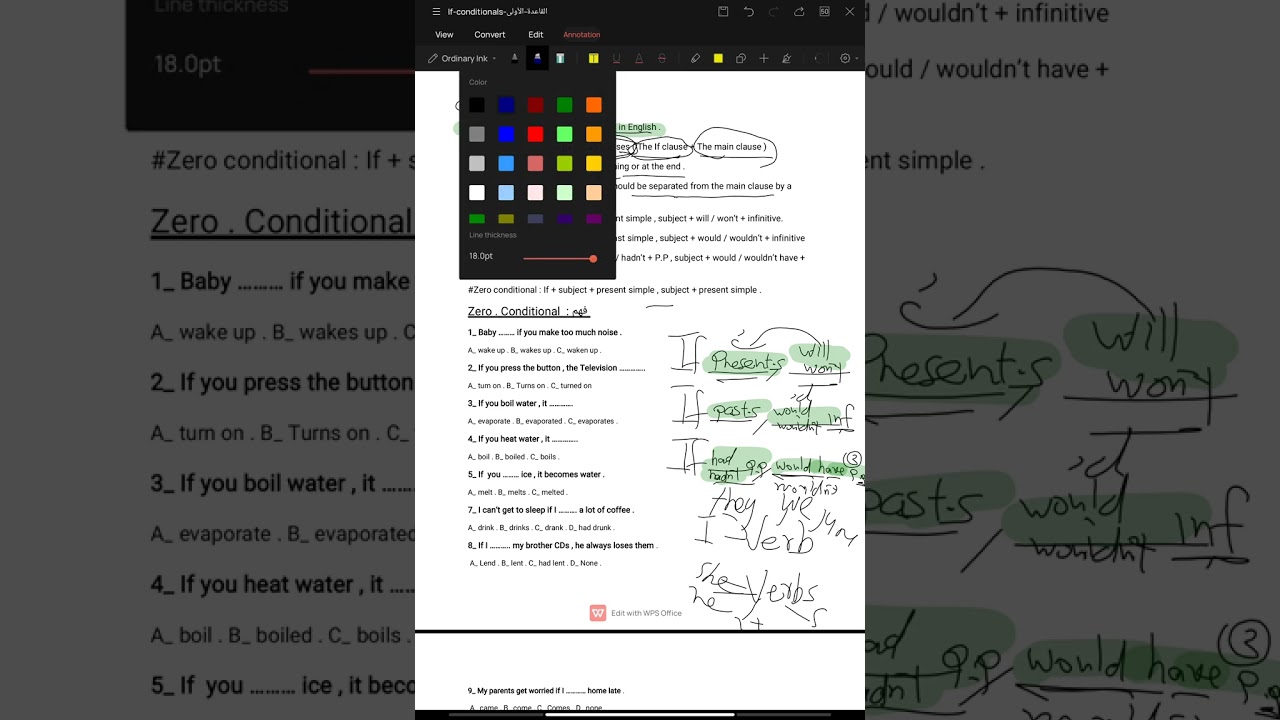This screenshot has height=720, width=1280.
Task: Click question '9_ My parents get worried'
Action: pos(546,691)
